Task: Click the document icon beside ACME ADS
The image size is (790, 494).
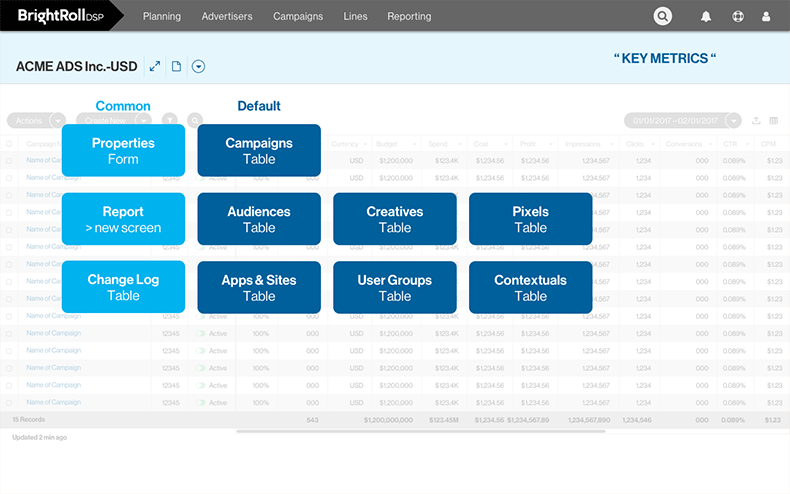Action: click(176, 66)
